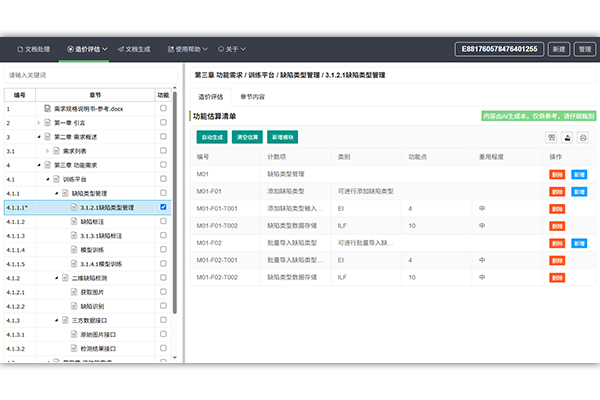This screenshot has width=600, height=400.
Task: Expand the 第一章 引言 tree node
Action: click(x=38, y=122)
